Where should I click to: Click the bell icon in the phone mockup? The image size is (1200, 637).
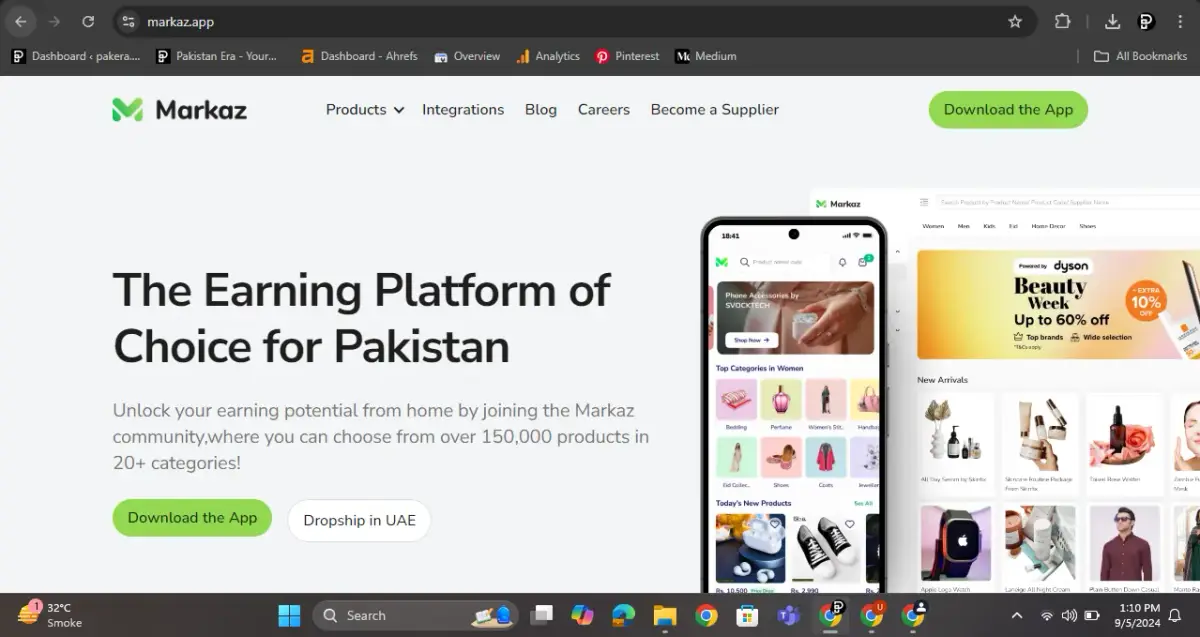point(842,262)
